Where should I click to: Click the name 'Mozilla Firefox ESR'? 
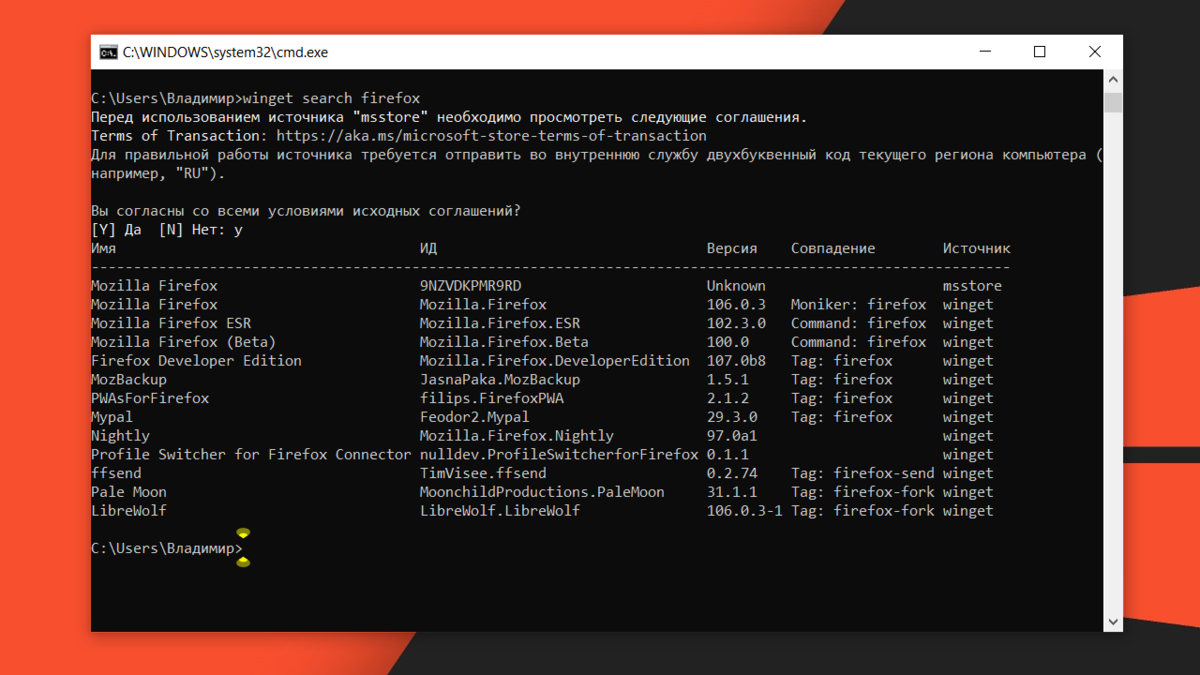[x=171, y=323]
